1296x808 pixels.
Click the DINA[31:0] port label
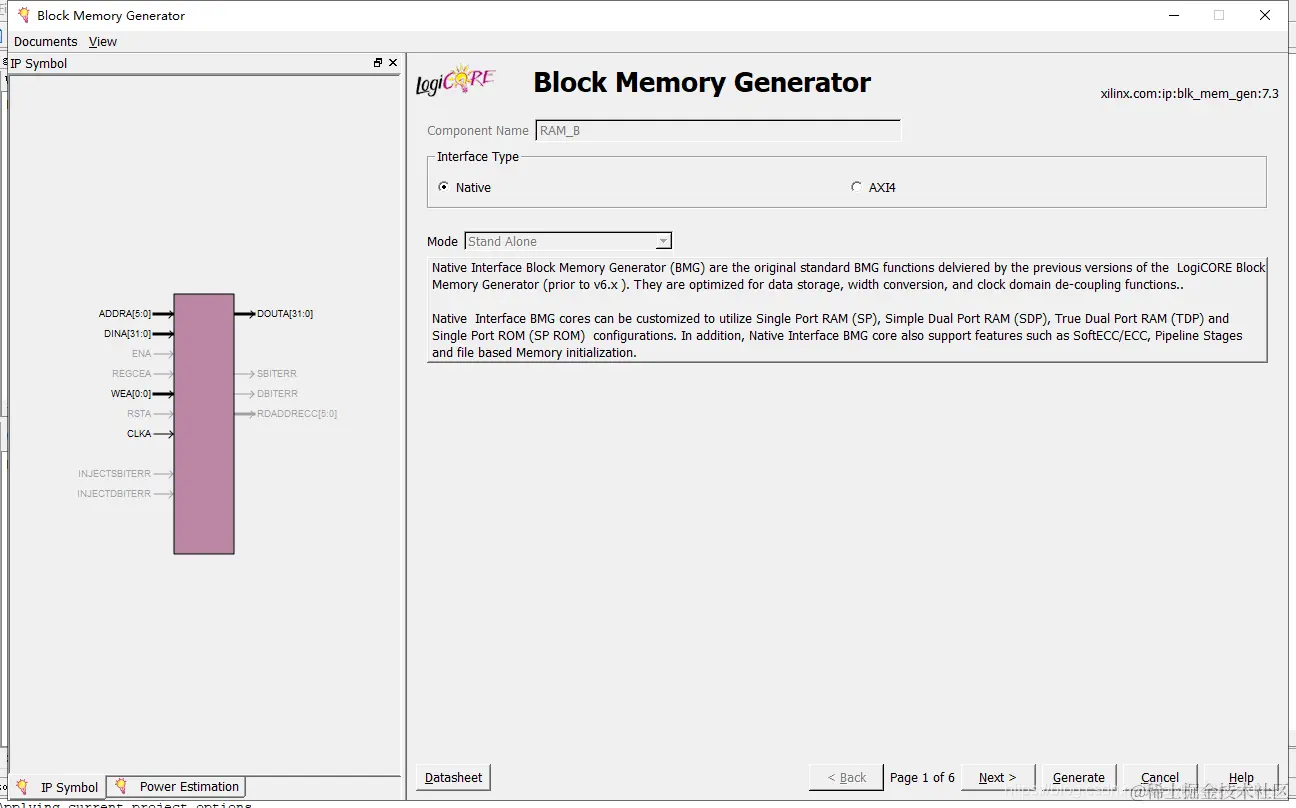click(128, 334)
